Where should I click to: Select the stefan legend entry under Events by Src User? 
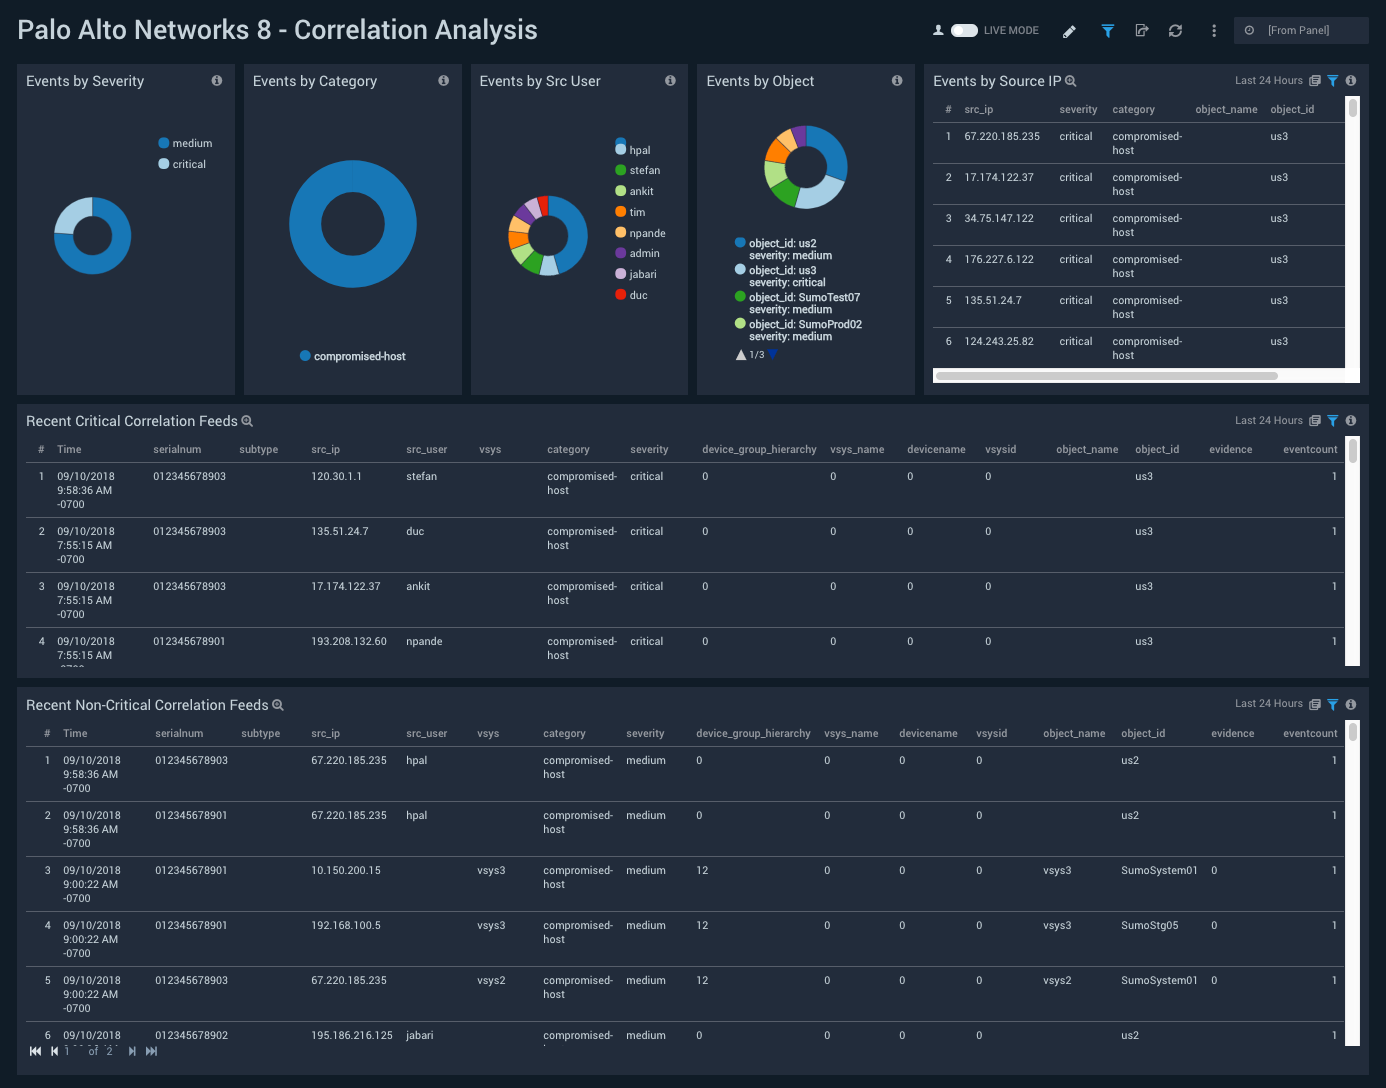[x=644, y=170]
